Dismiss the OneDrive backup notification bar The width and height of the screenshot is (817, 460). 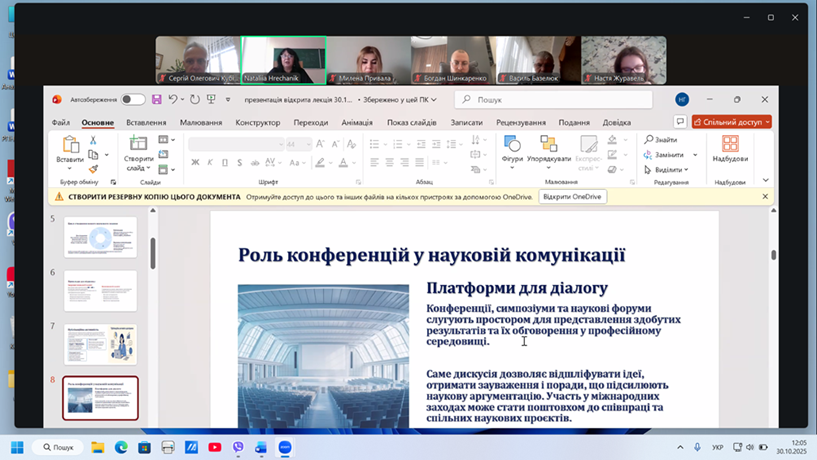tap(765, 197)
